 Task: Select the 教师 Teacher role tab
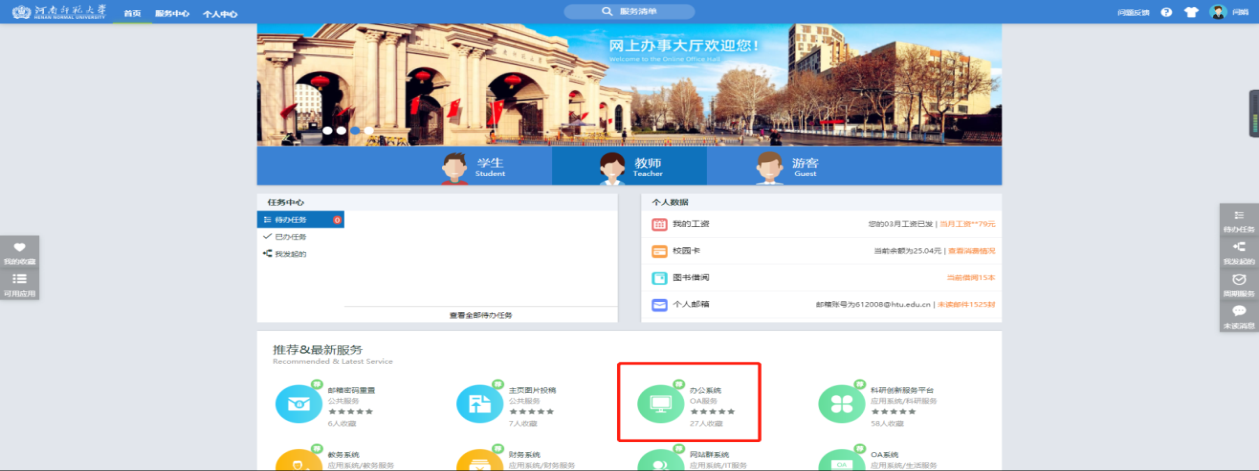(629, 166)
